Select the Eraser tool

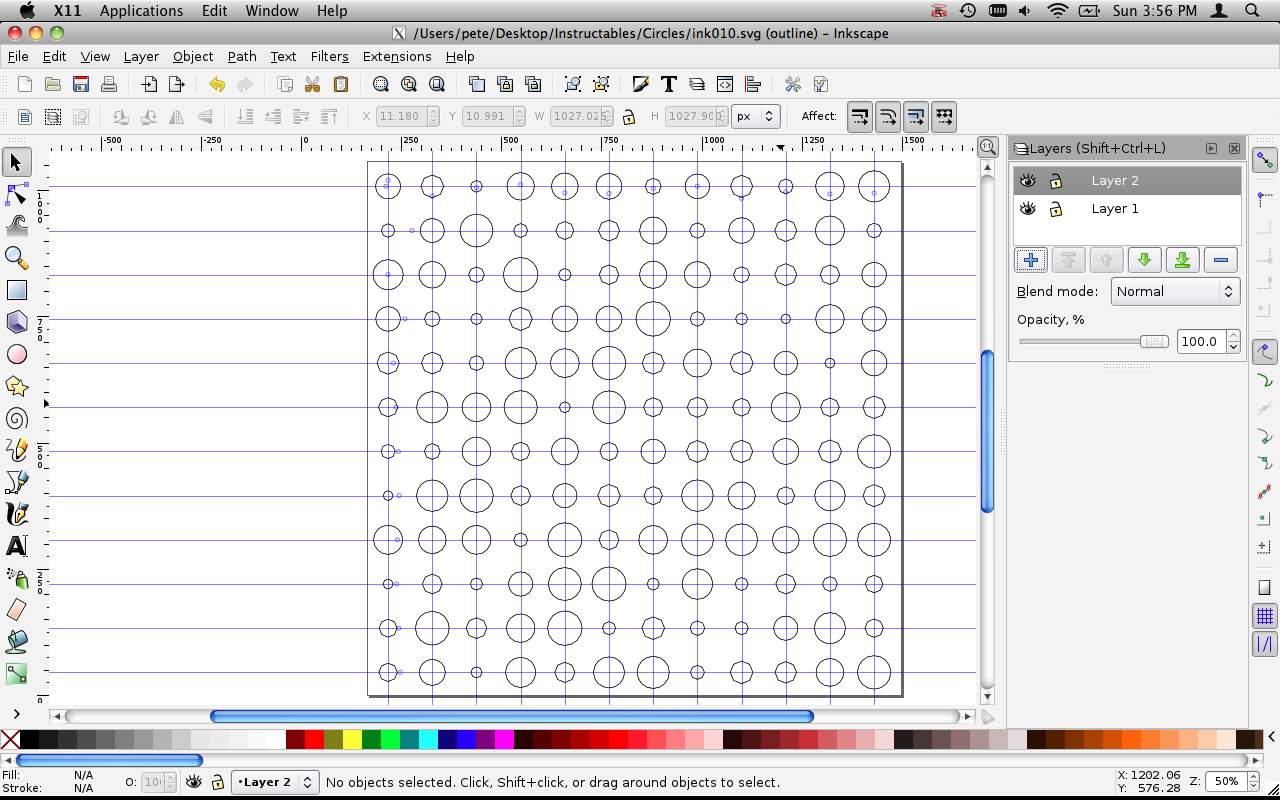(x=16, y=610)
